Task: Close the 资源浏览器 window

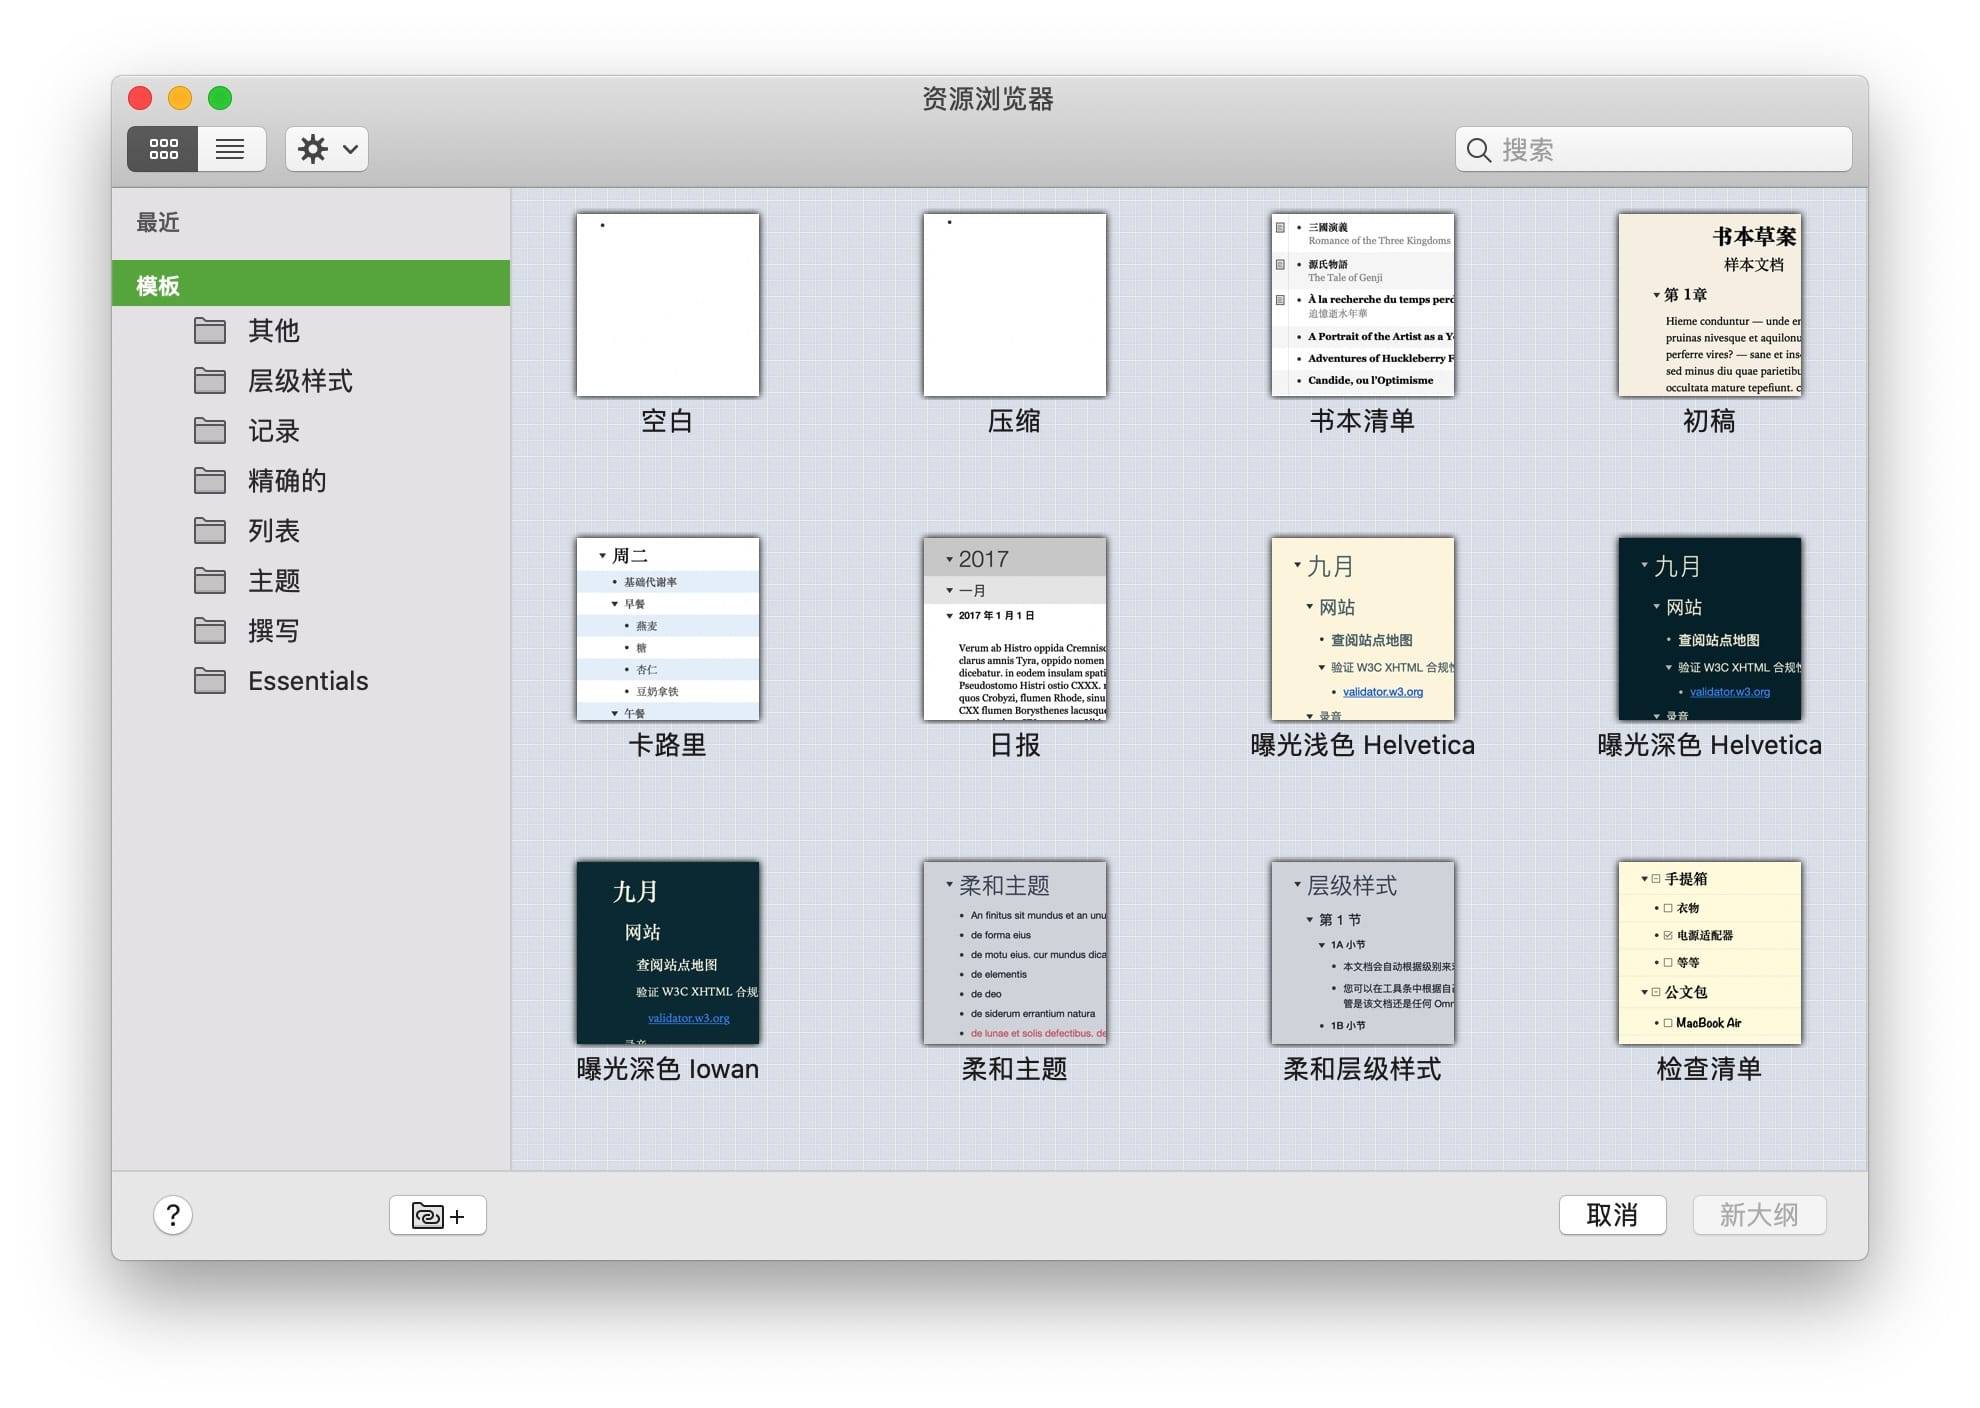Action: click(140, 98)
